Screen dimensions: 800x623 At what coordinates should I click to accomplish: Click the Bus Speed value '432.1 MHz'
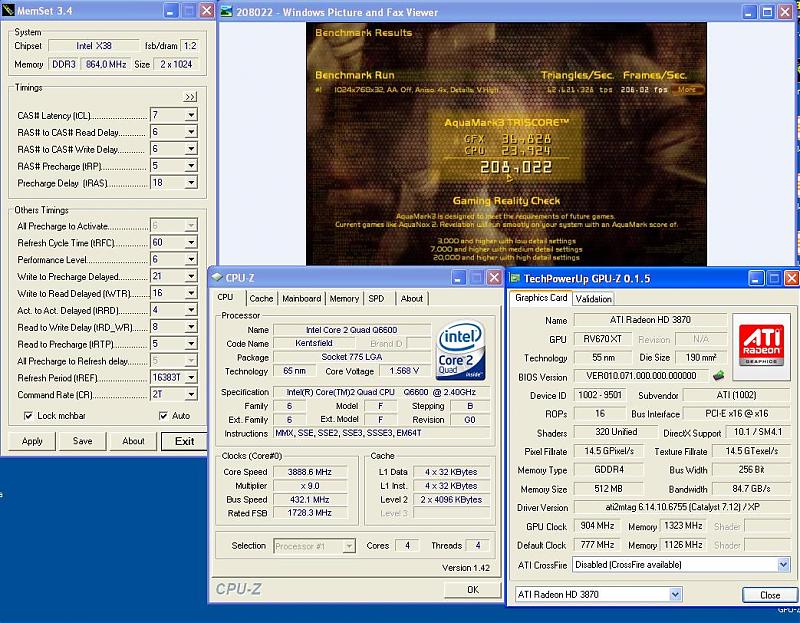click(x=310, y=500)
